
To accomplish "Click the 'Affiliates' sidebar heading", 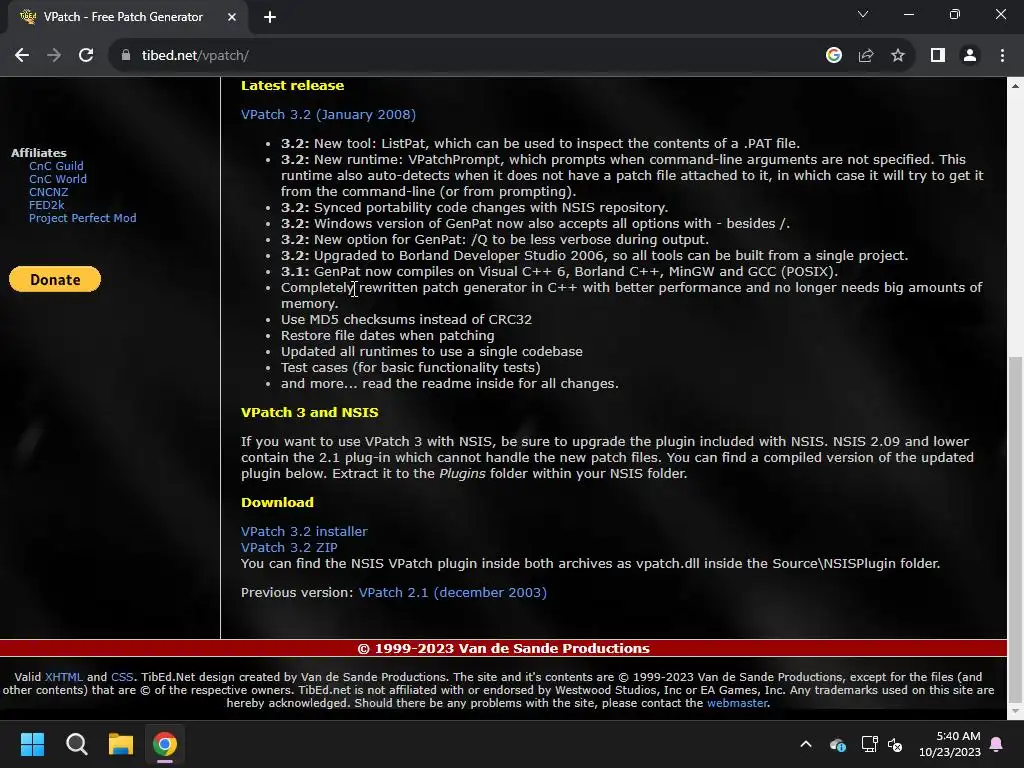I will click(x=39, y=153).
